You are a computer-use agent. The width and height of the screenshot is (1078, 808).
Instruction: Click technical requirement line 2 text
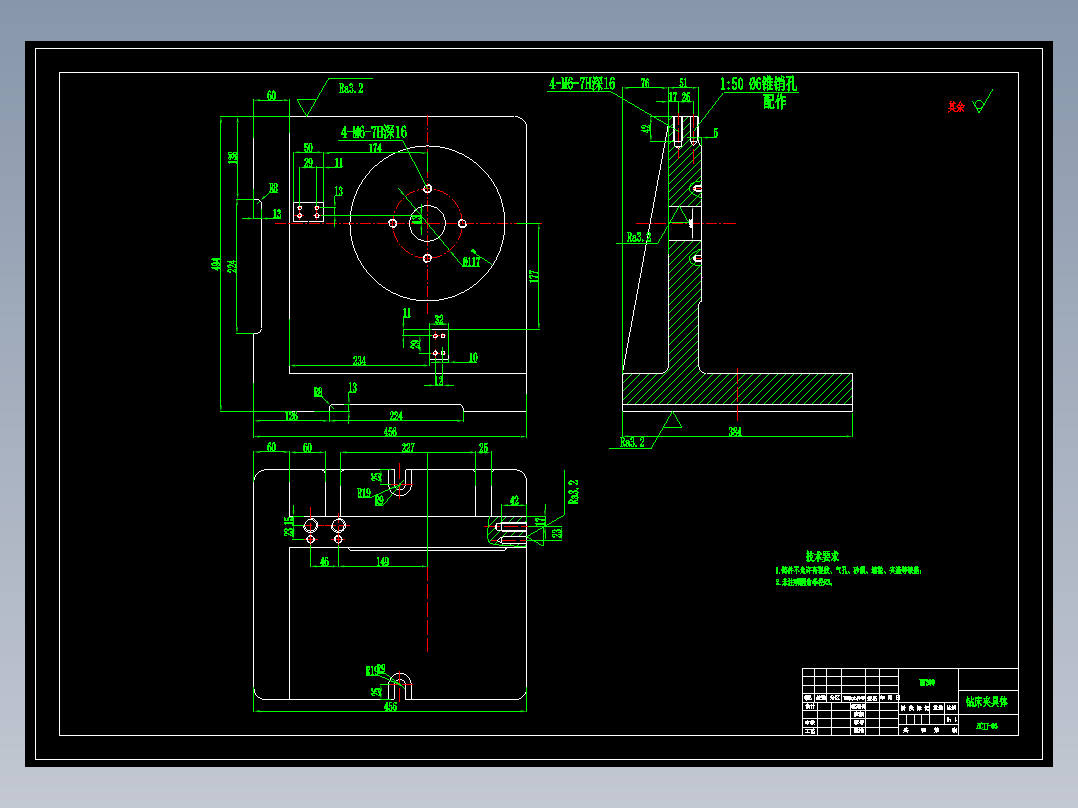tap(804, 582)
